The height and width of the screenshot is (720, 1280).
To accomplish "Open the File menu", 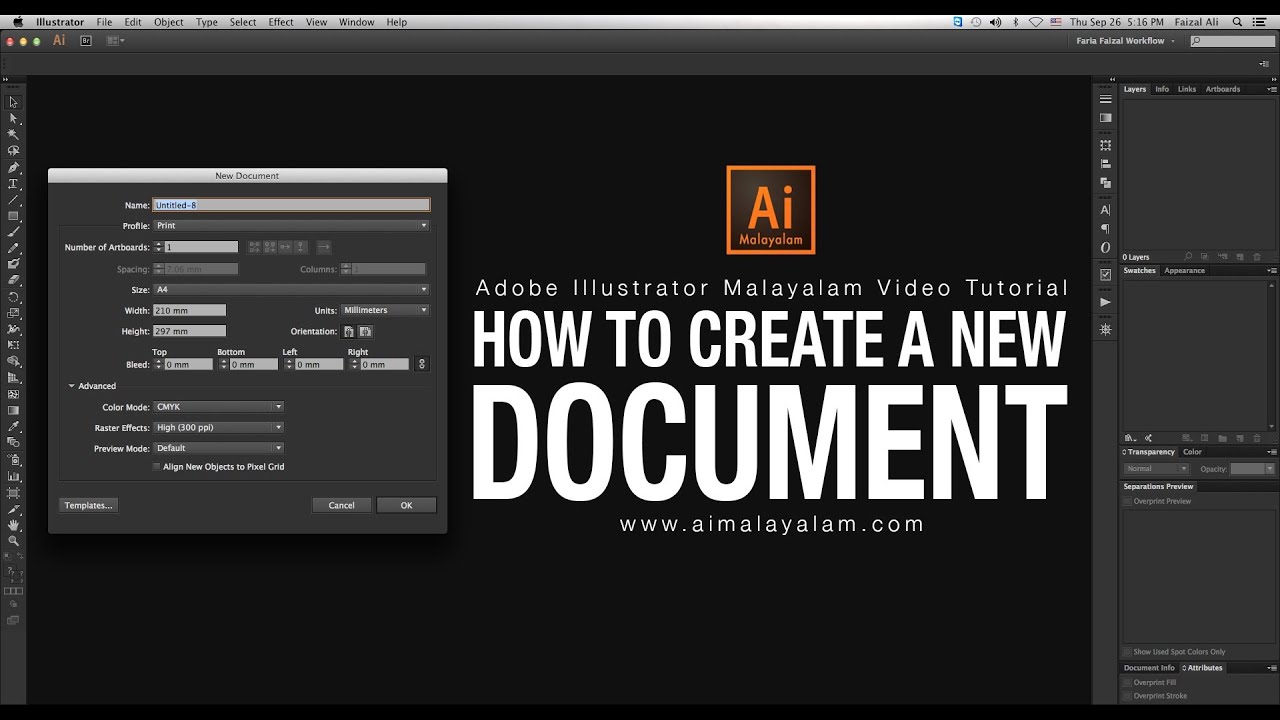I will [x=104, y=22].
